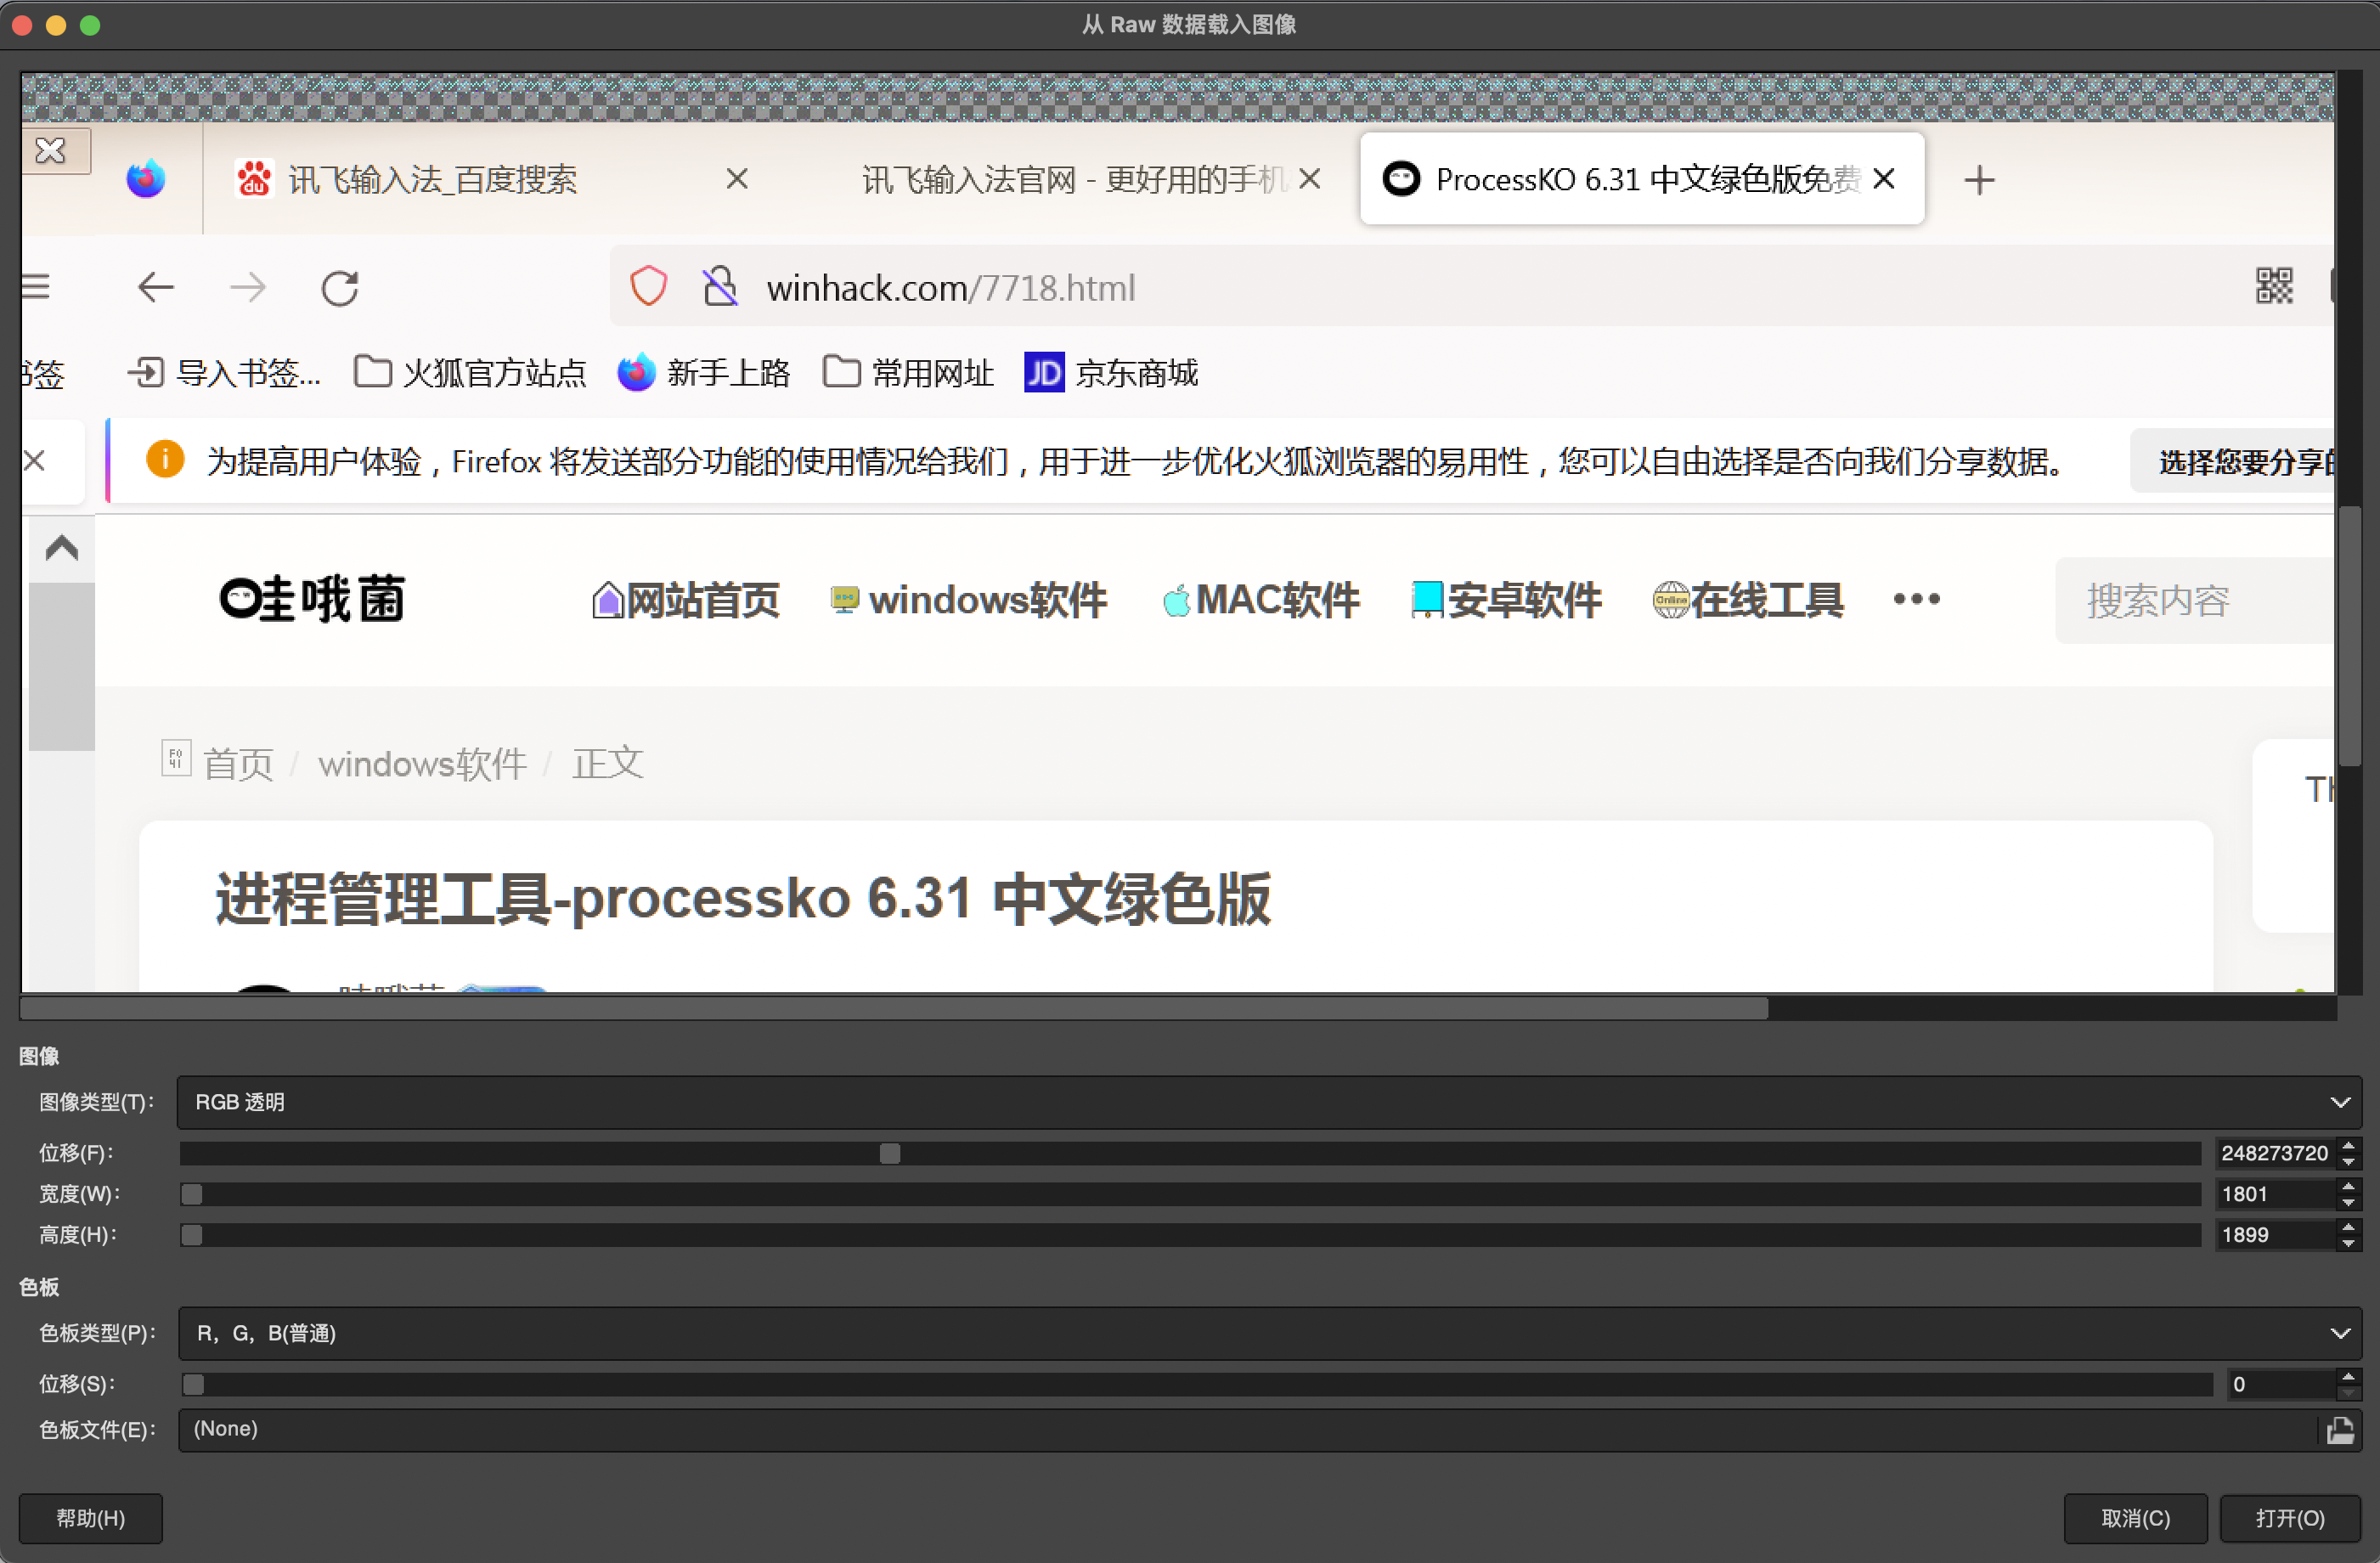
Task: Click the 位移(F) slider handle
Action: coord(890,1153)
